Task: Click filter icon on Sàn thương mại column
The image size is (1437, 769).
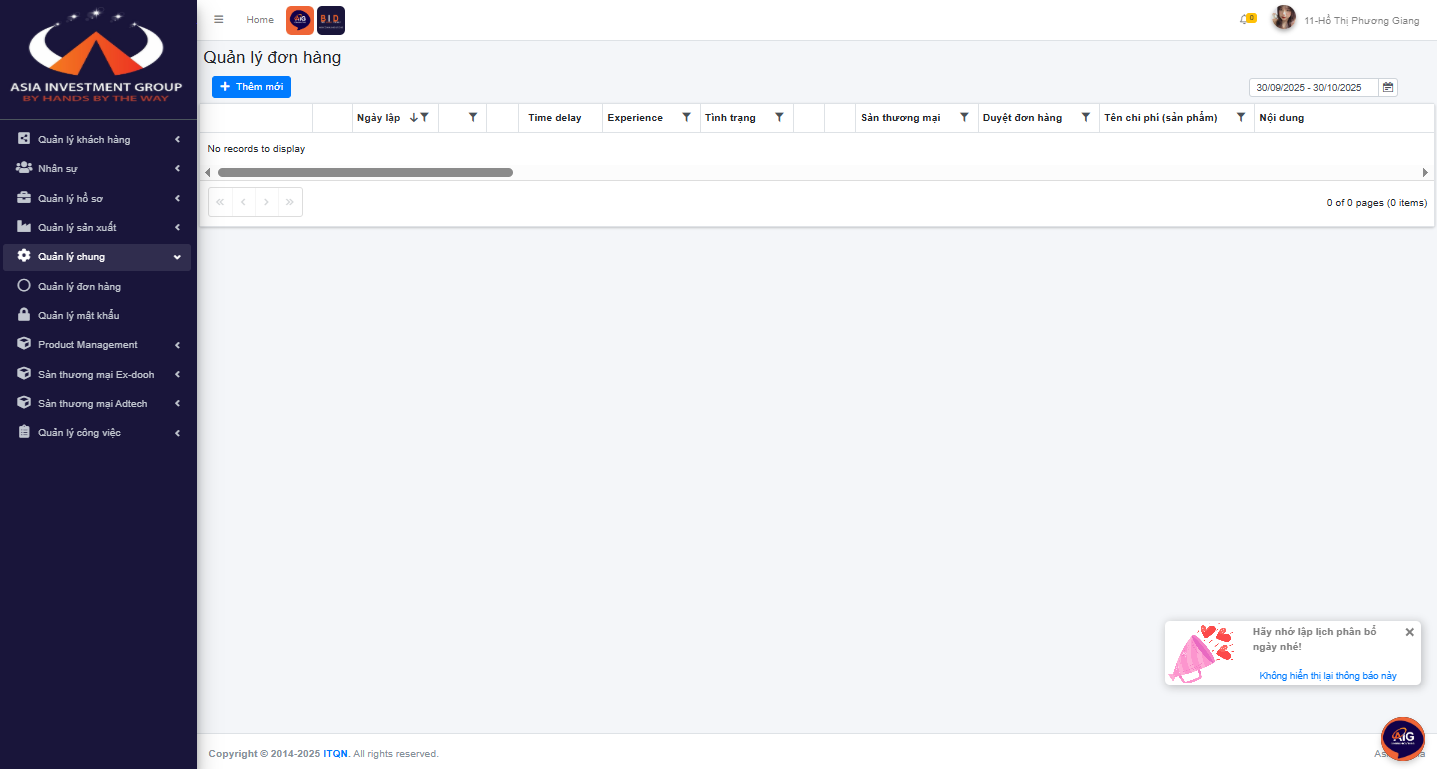Action: [964, 118]
